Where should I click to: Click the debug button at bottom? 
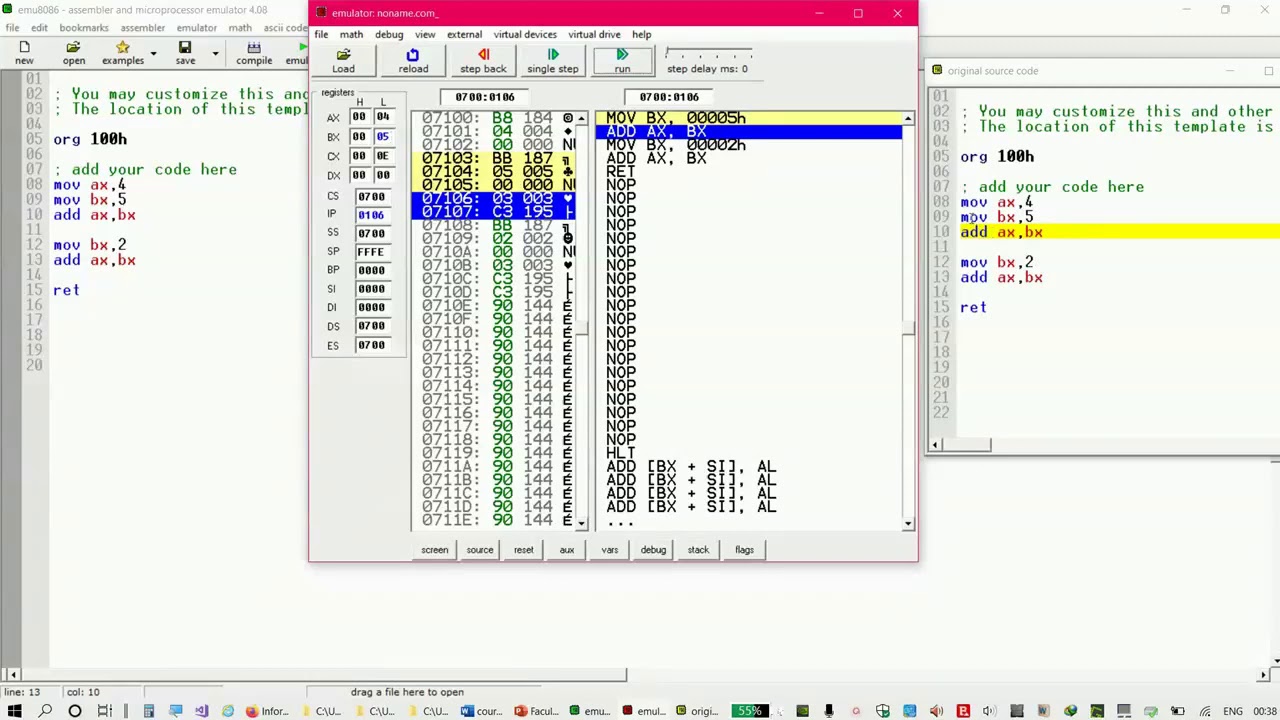pyautogui.click(x=653, y=549)
